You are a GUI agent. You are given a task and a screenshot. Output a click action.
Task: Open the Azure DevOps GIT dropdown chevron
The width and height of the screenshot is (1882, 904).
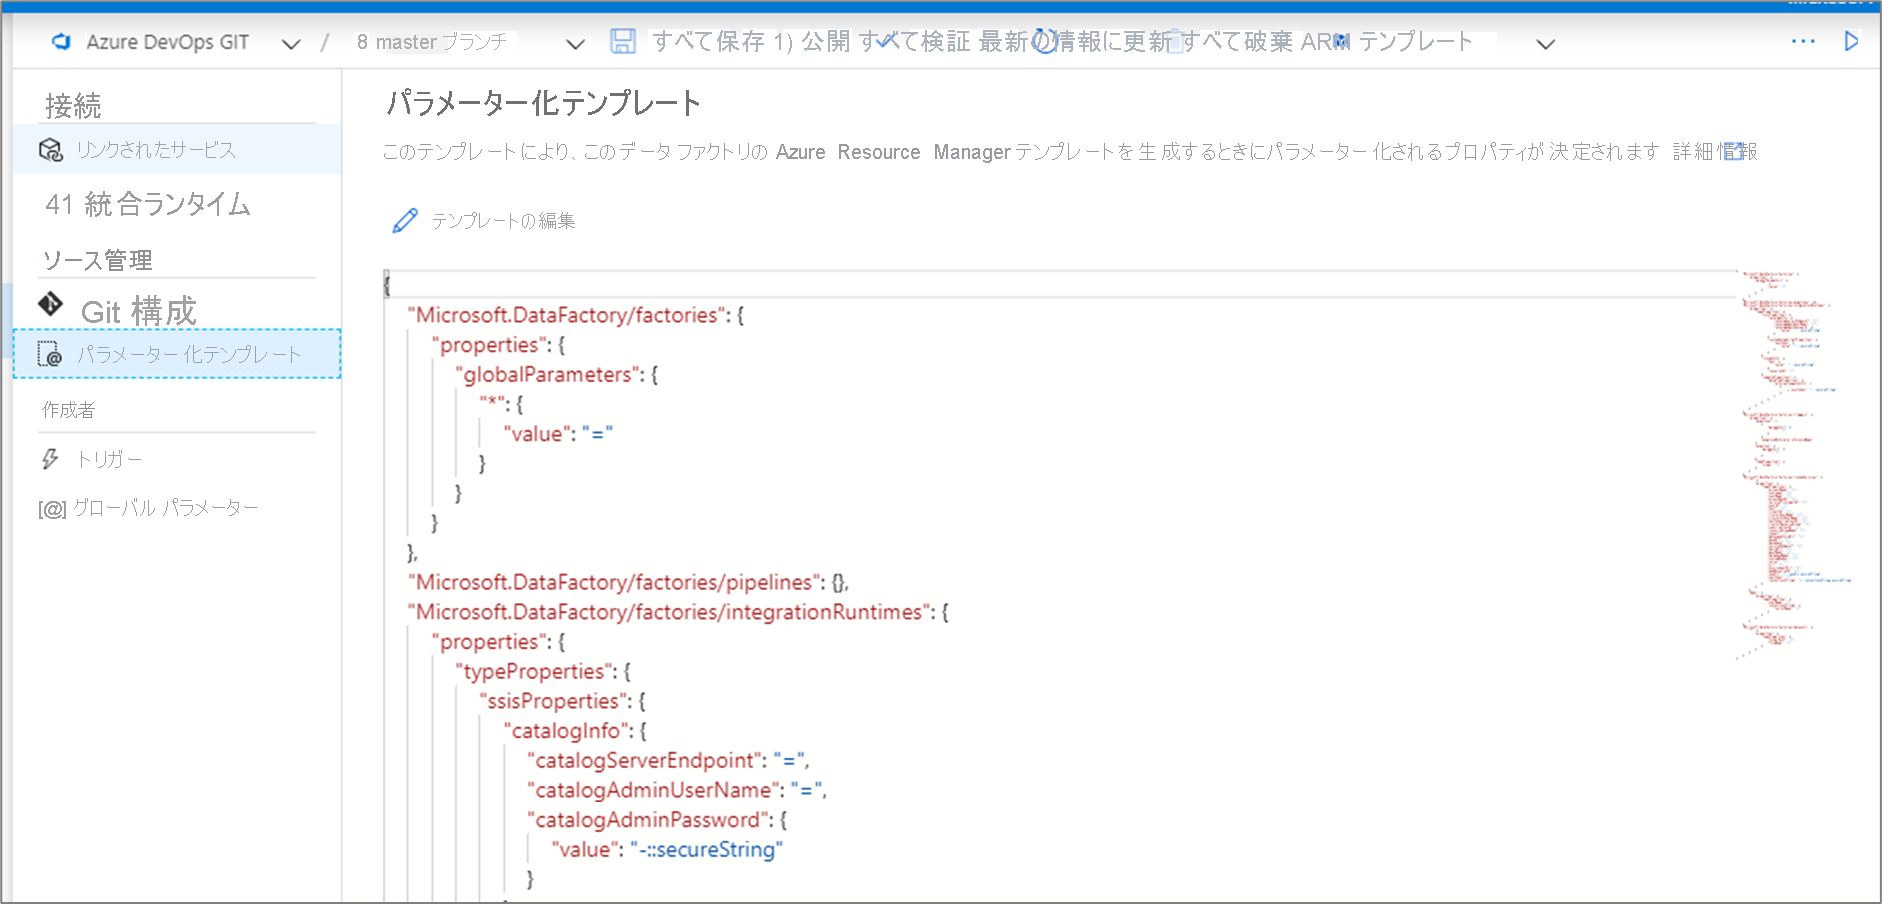[x=291, y=44]
